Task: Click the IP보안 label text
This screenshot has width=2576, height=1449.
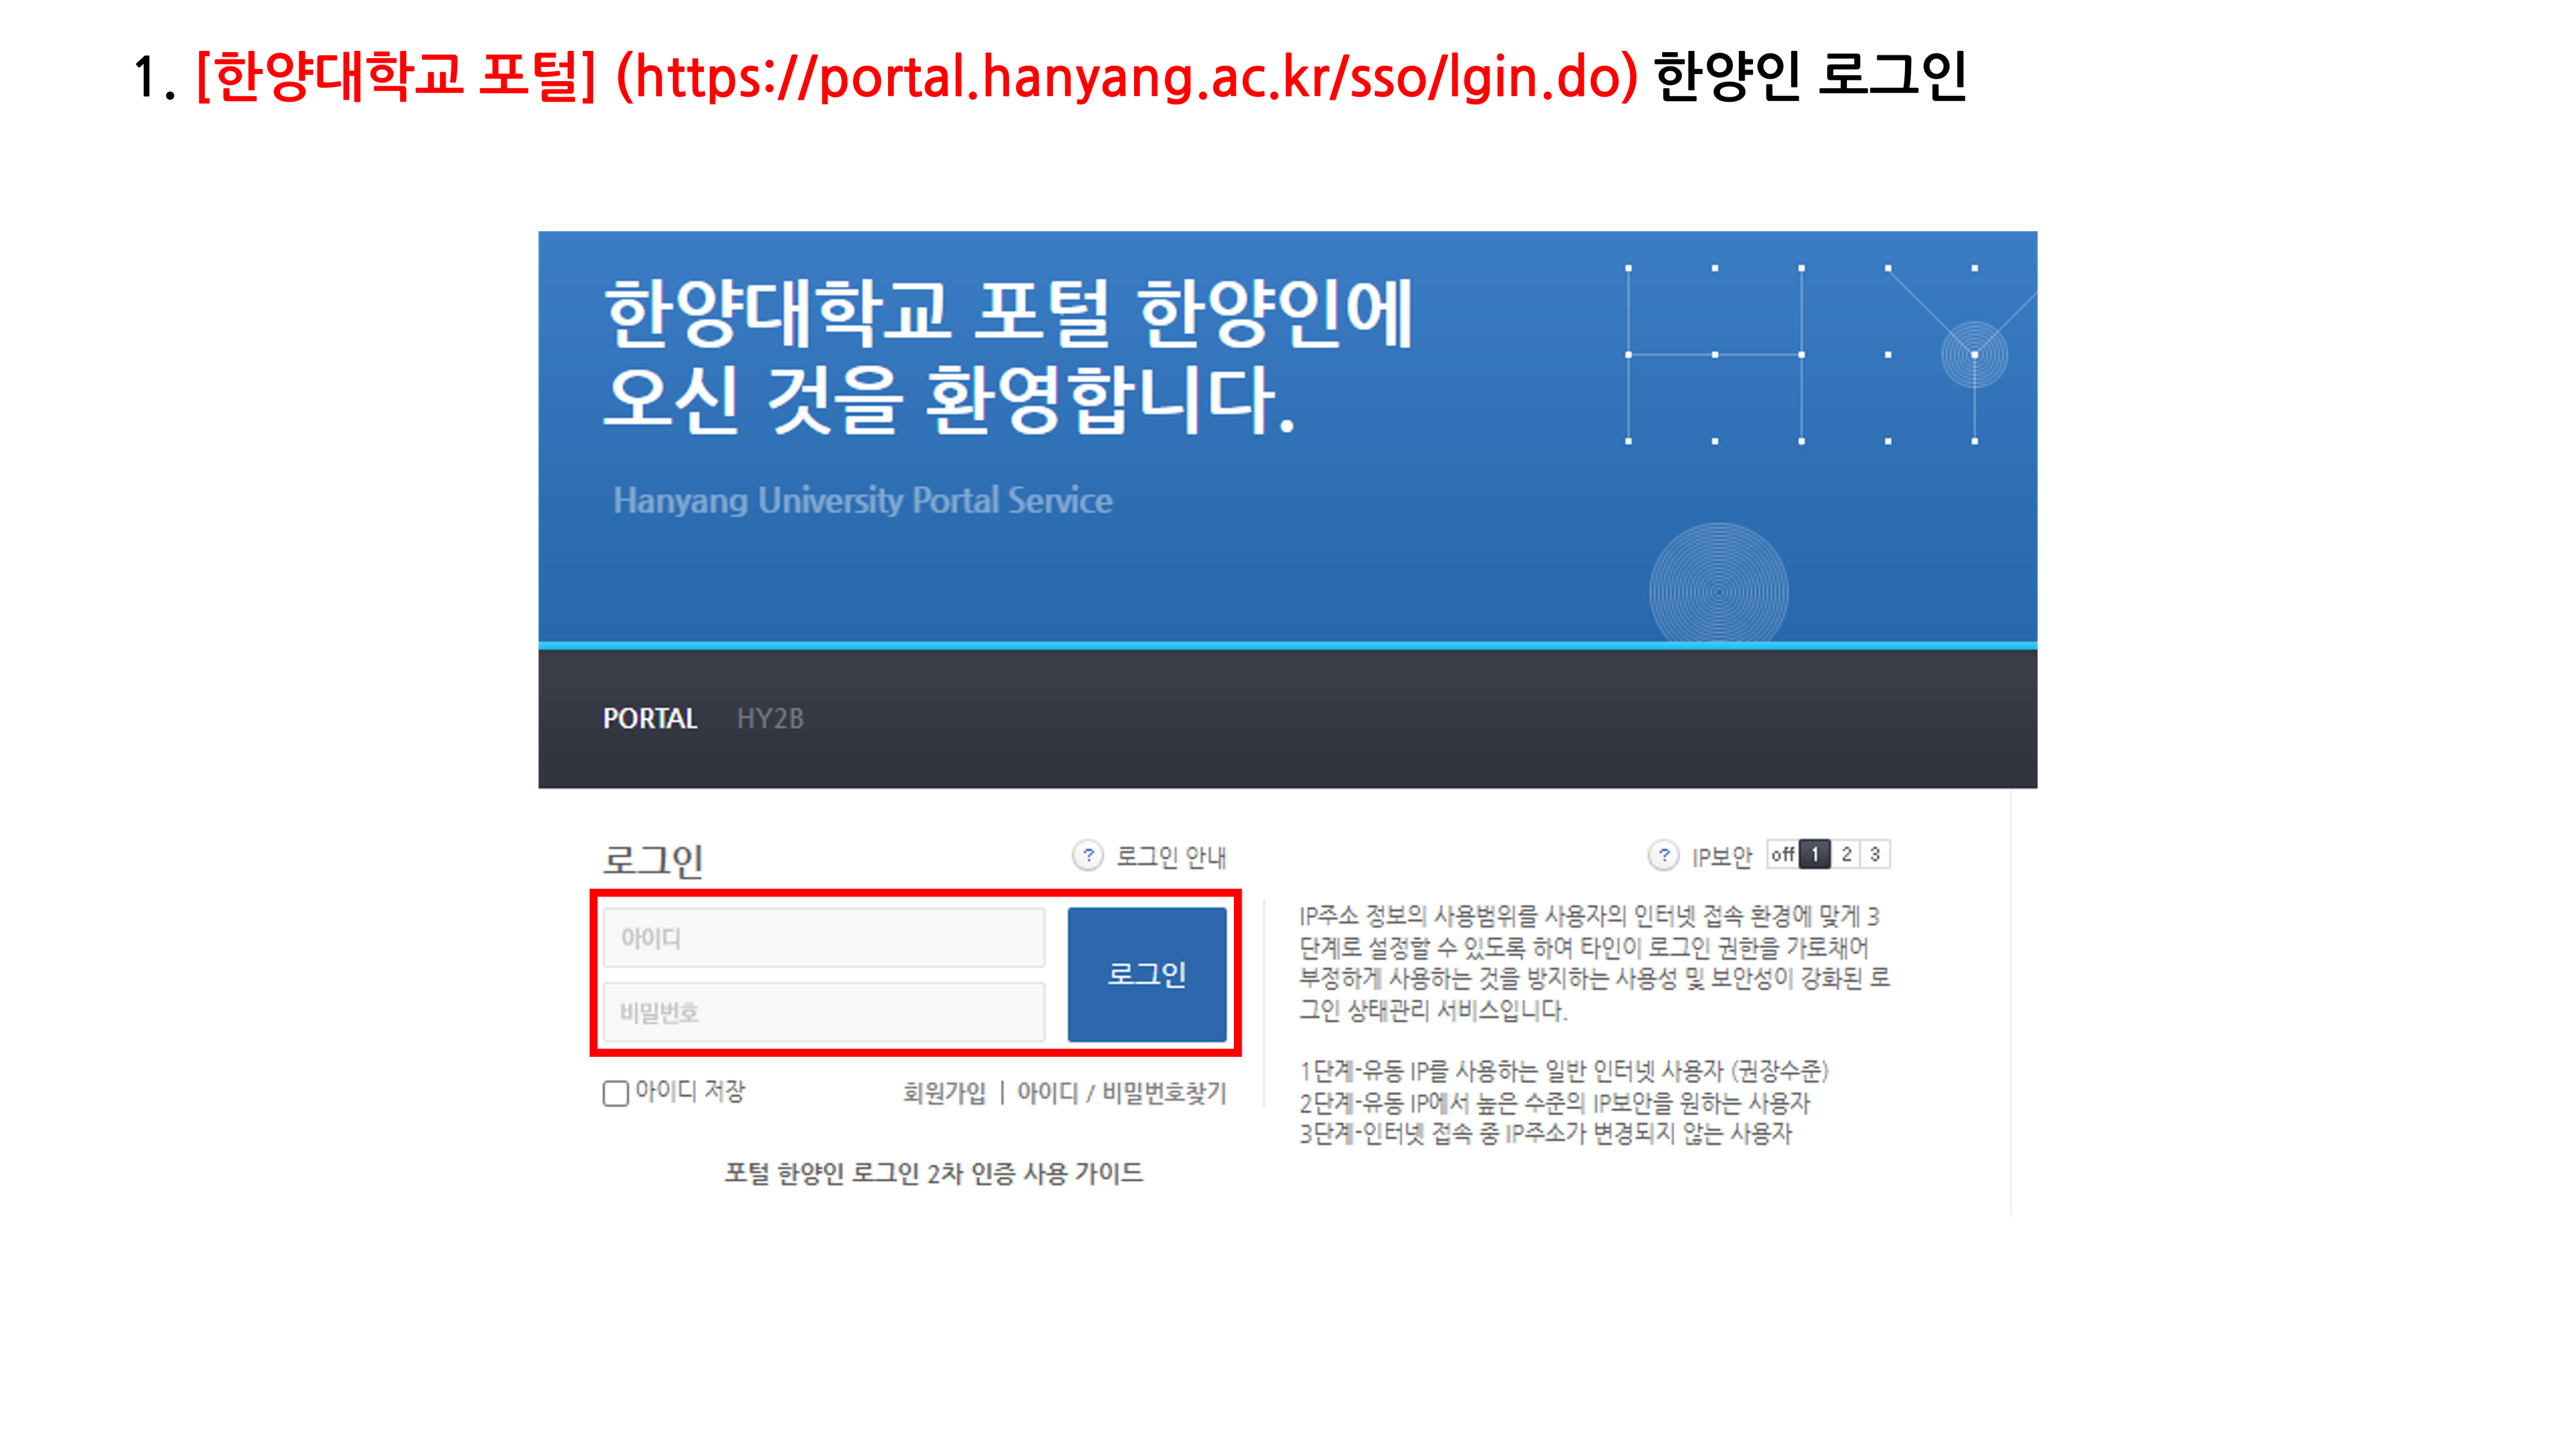Action: pos(1721,857)
